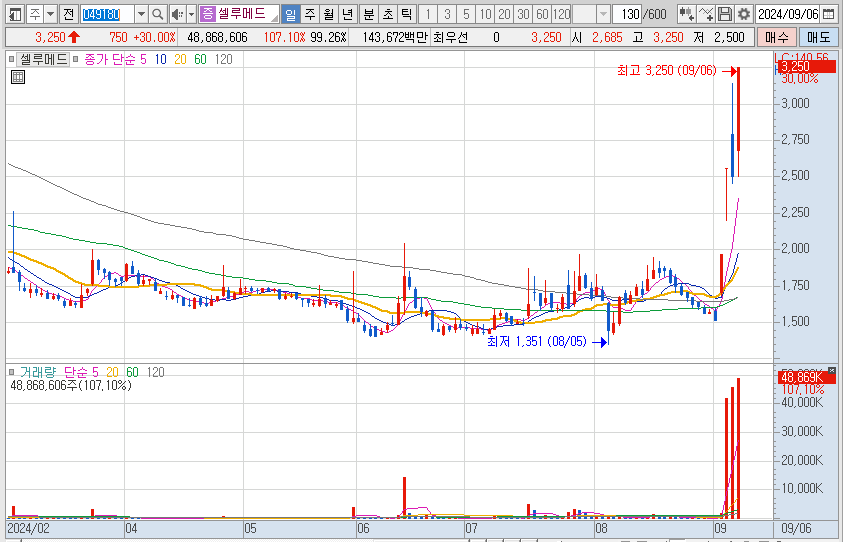Click the blue 10 price MA label
Image resolution: width=843 pixels, height=542 pixels.
pos(160,59)
